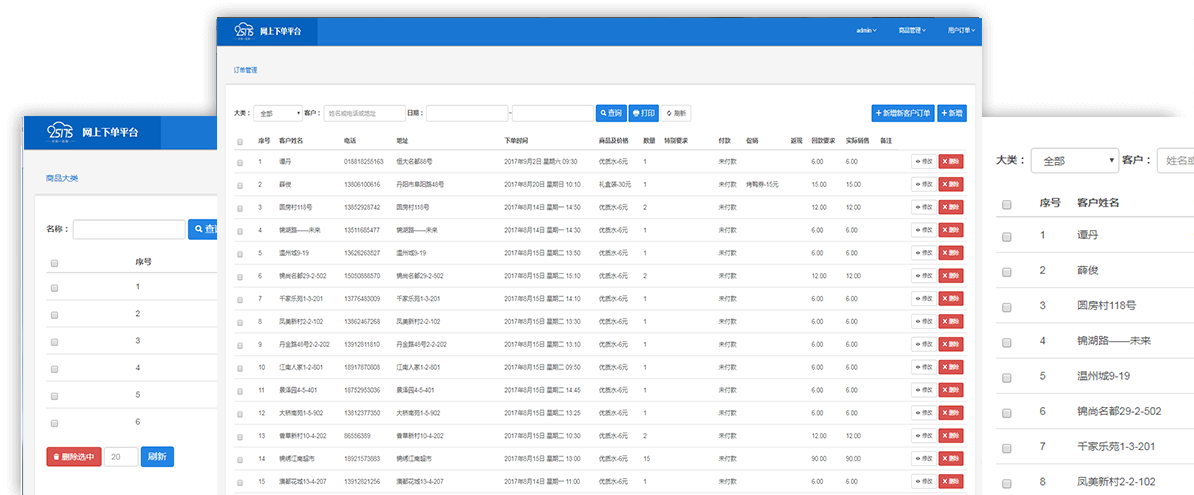Click 下单时间 column header

(x=516, y=141)
